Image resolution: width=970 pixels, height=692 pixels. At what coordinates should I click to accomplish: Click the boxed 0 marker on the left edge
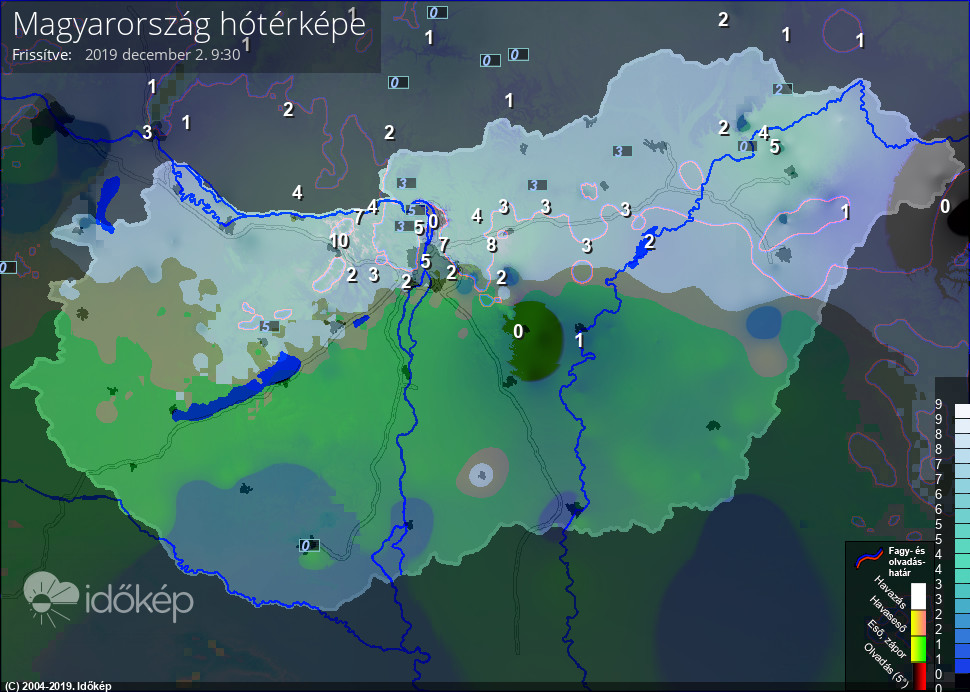[5, 266]
